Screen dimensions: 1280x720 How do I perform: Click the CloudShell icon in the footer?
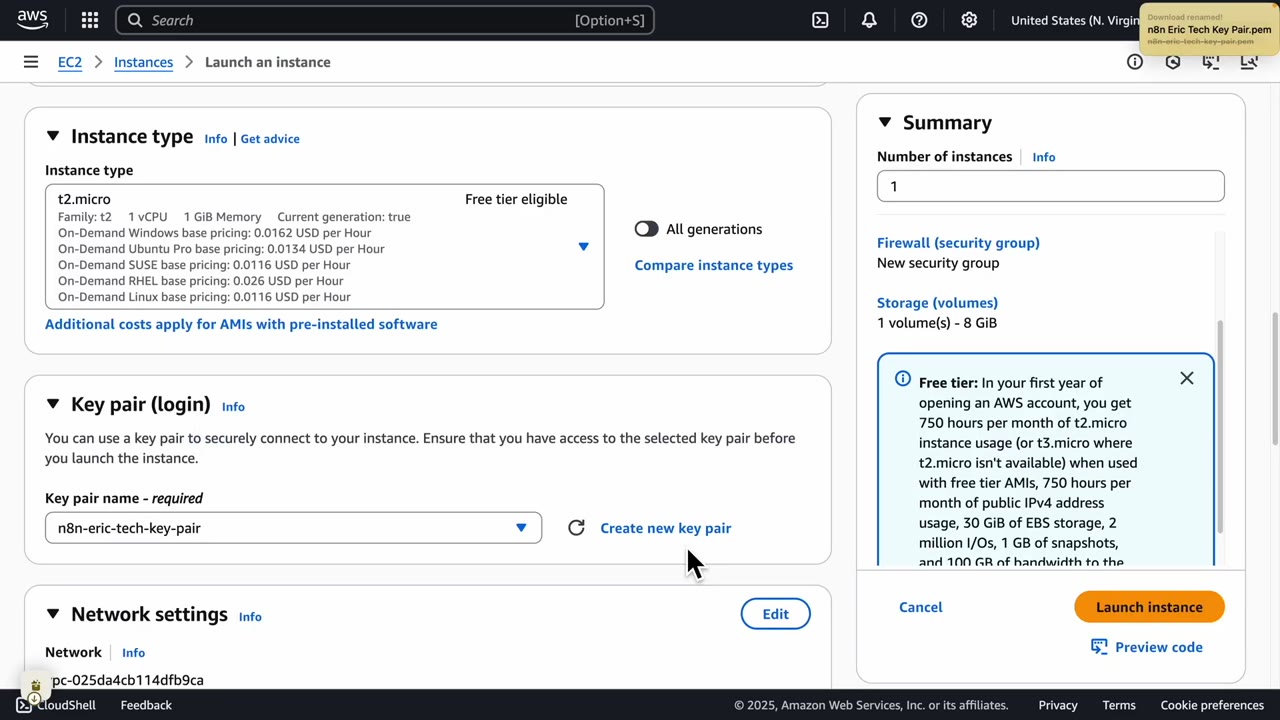(24, 705)
